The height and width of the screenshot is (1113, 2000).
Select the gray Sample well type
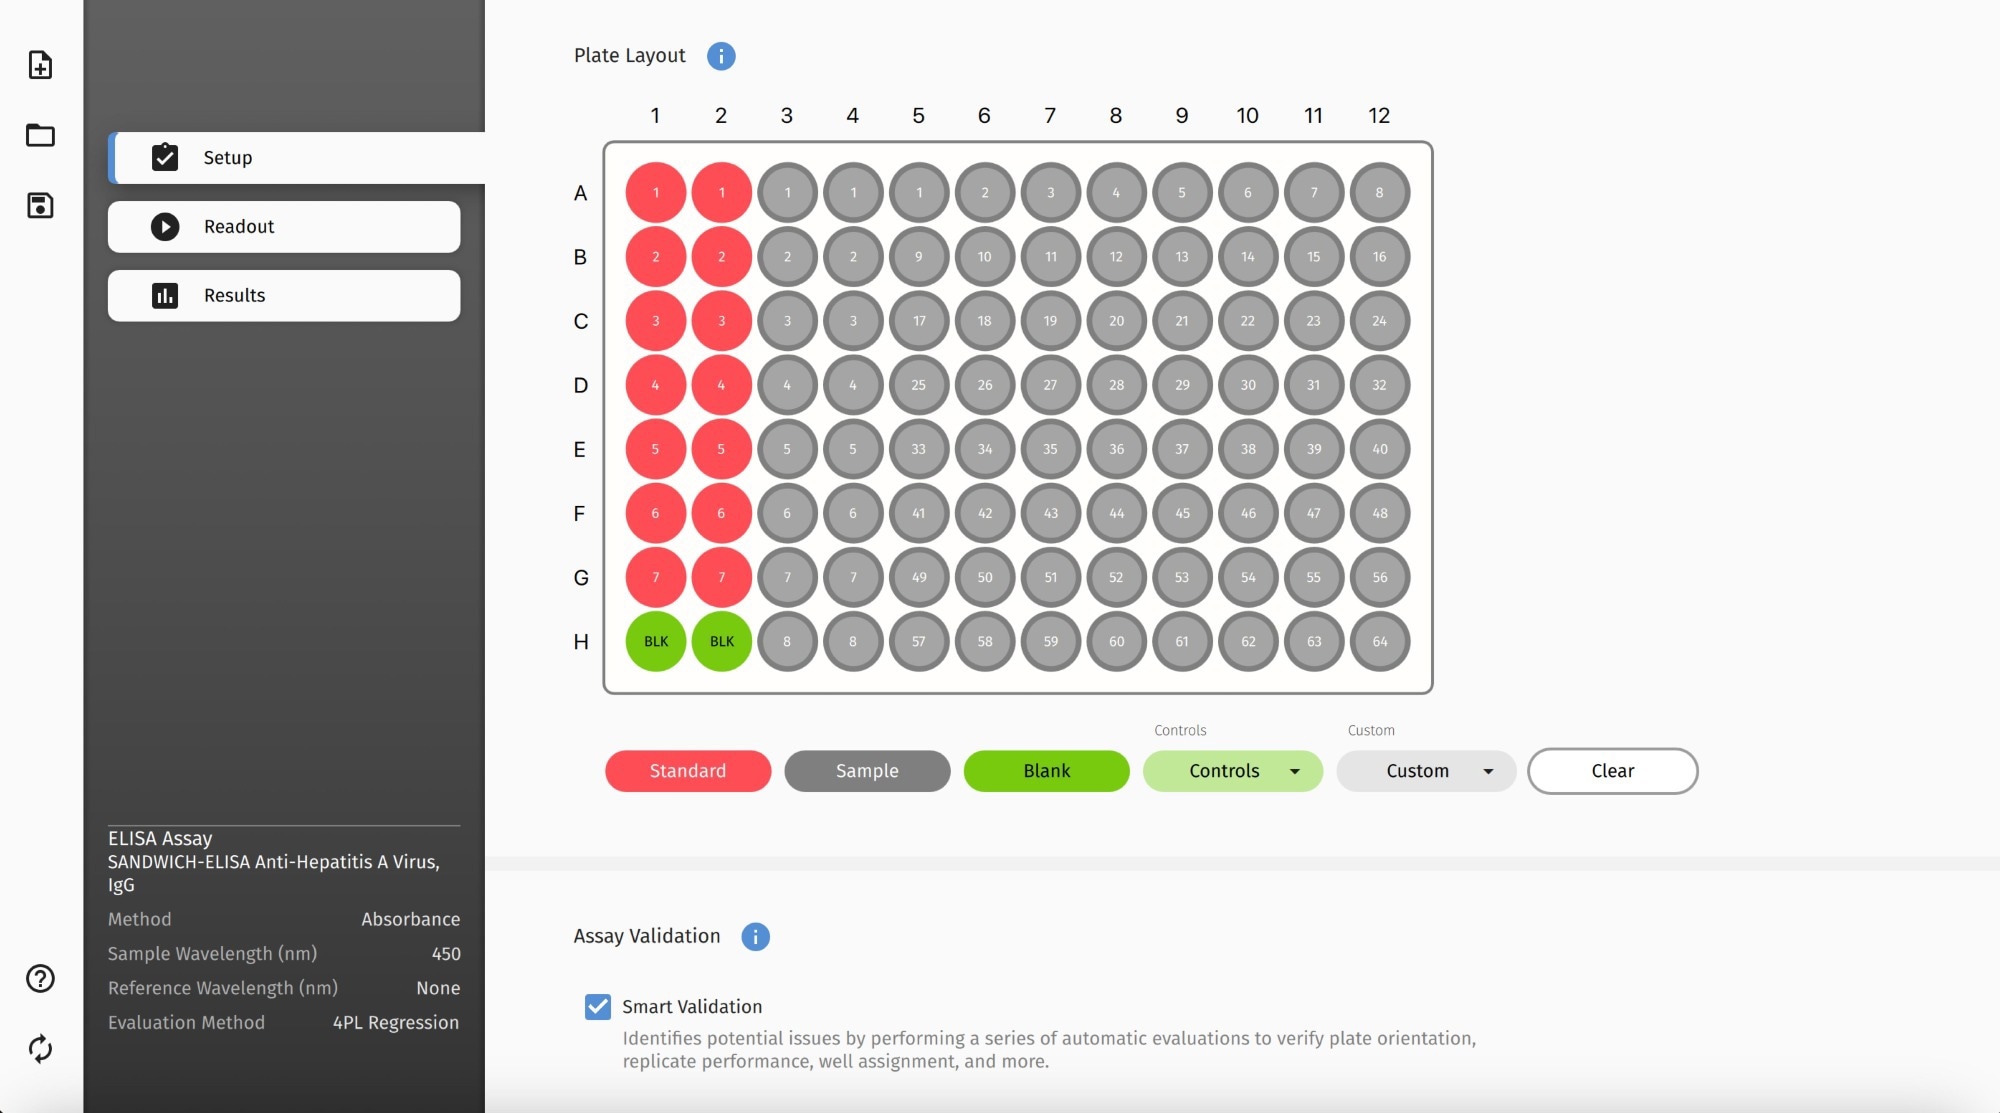867,771
